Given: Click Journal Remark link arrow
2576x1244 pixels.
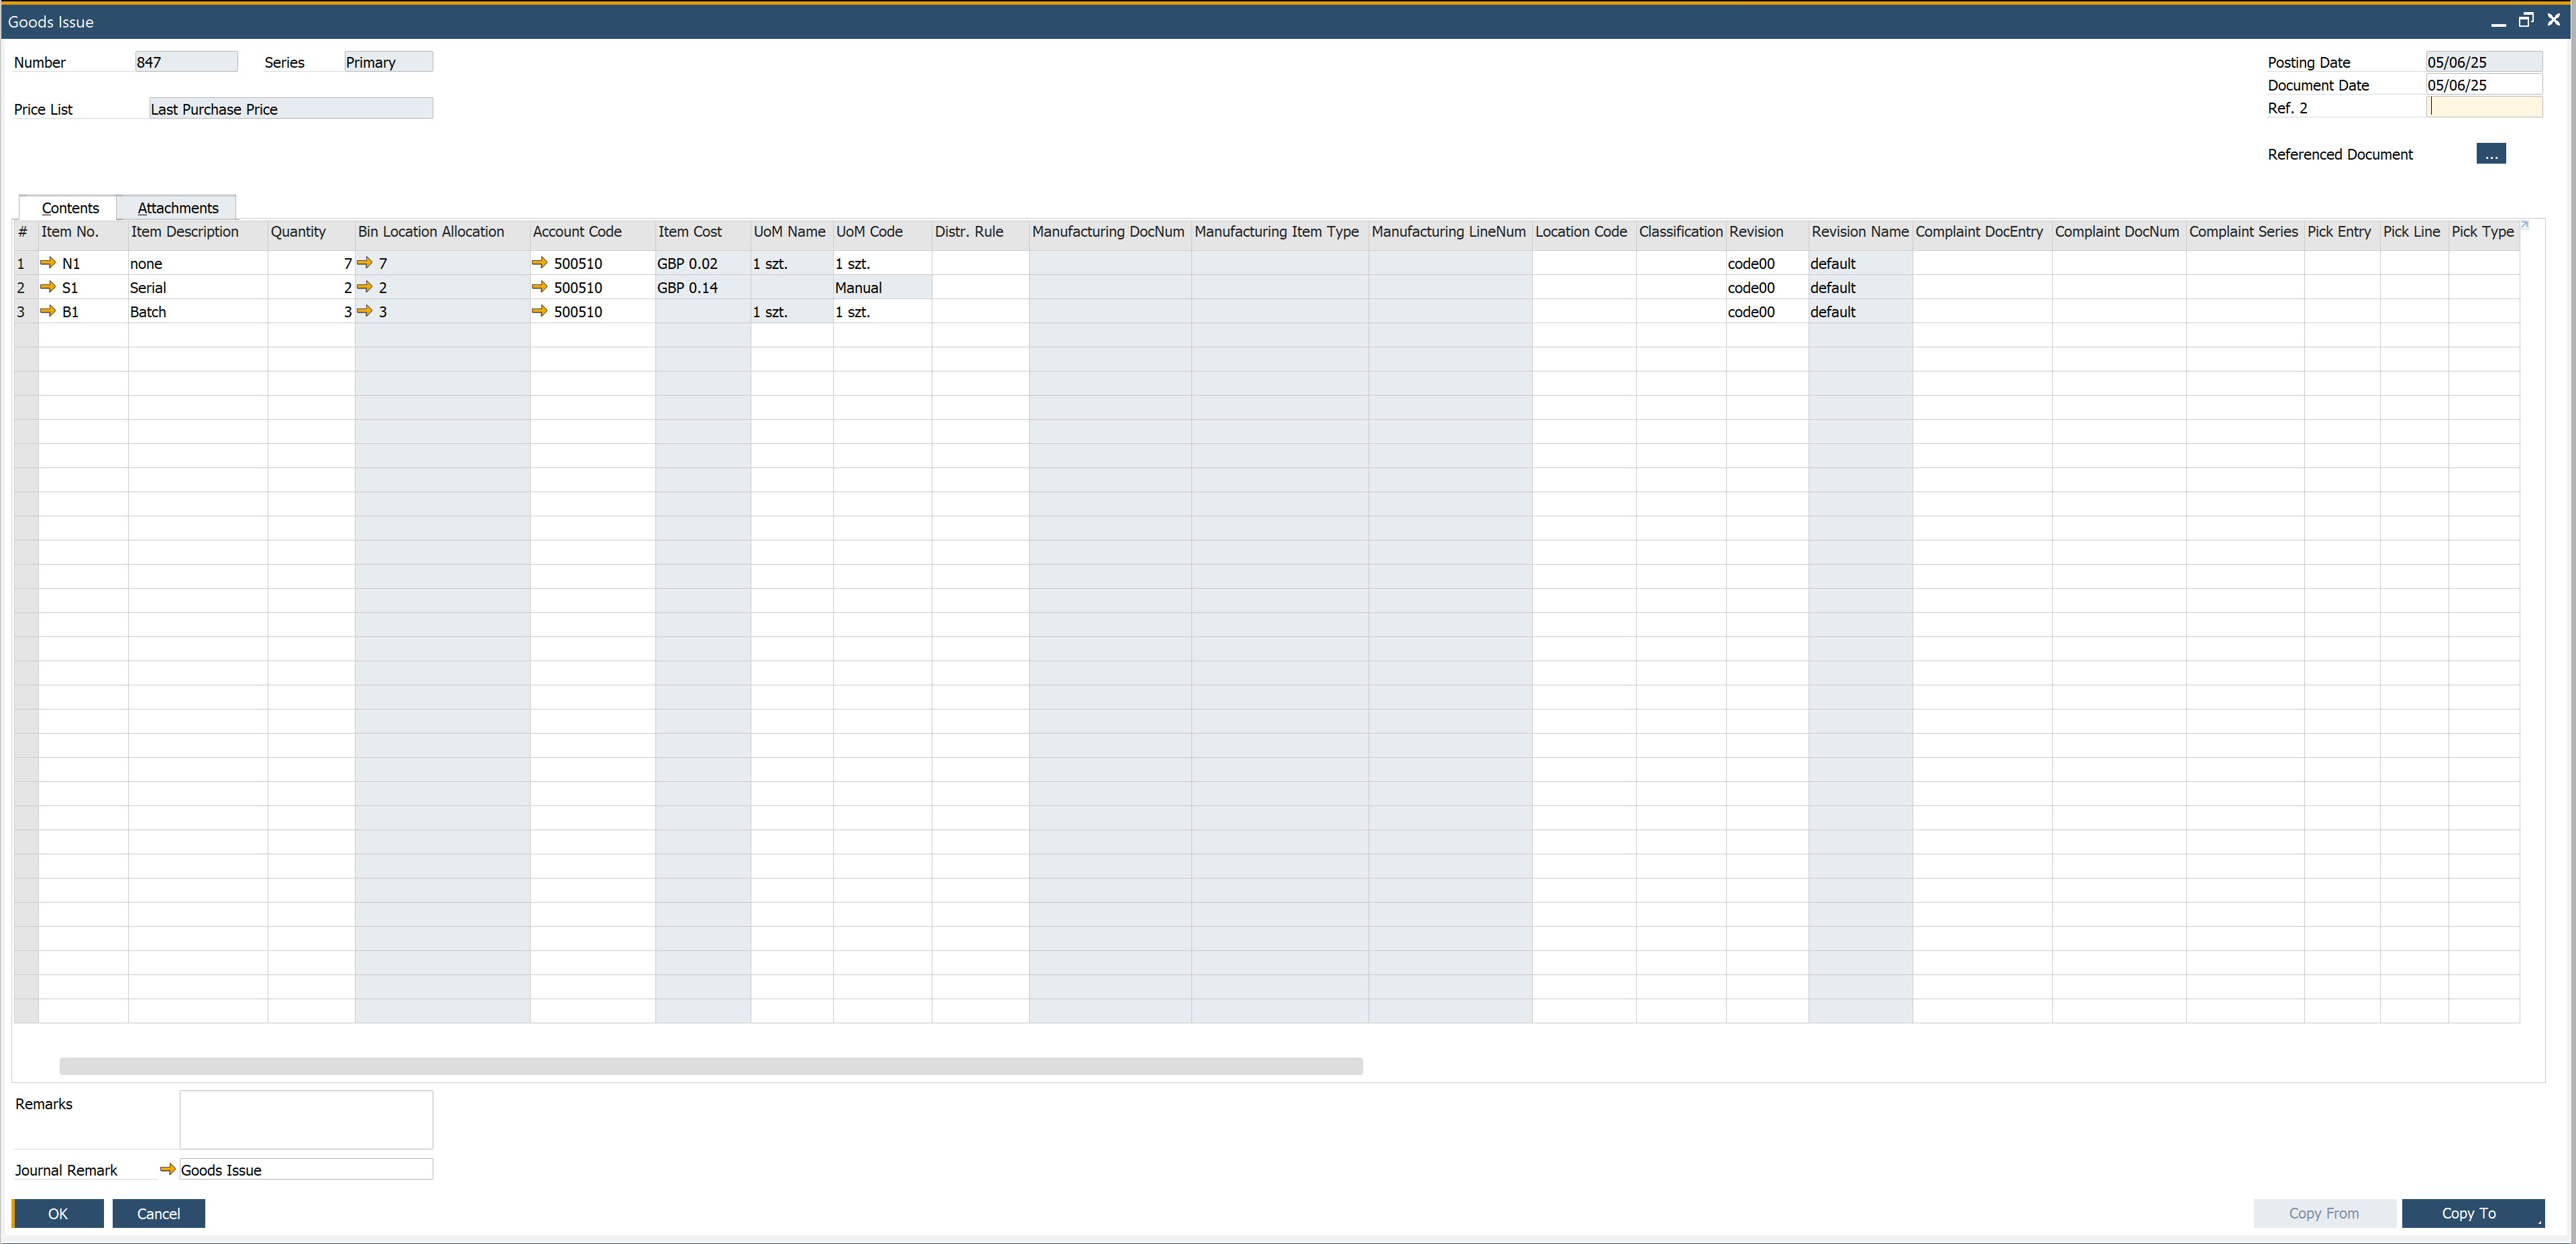Looking at the screenshot, I should point(168,1169).
